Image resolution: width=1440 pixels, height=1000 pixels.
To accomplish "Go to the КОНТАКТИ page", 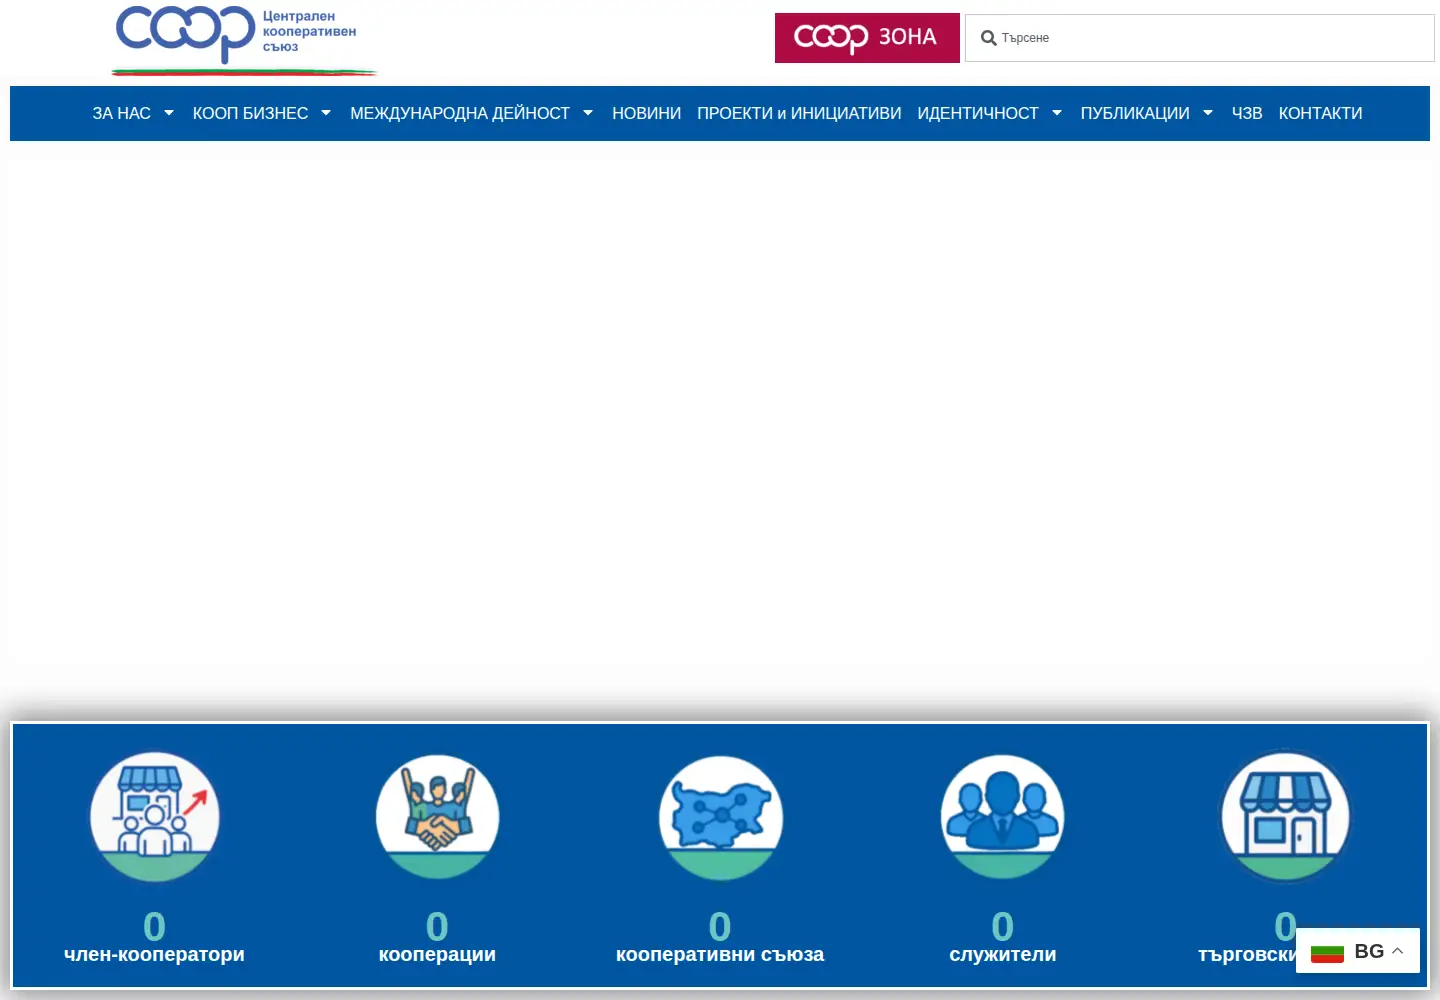I will (1320, 113).
